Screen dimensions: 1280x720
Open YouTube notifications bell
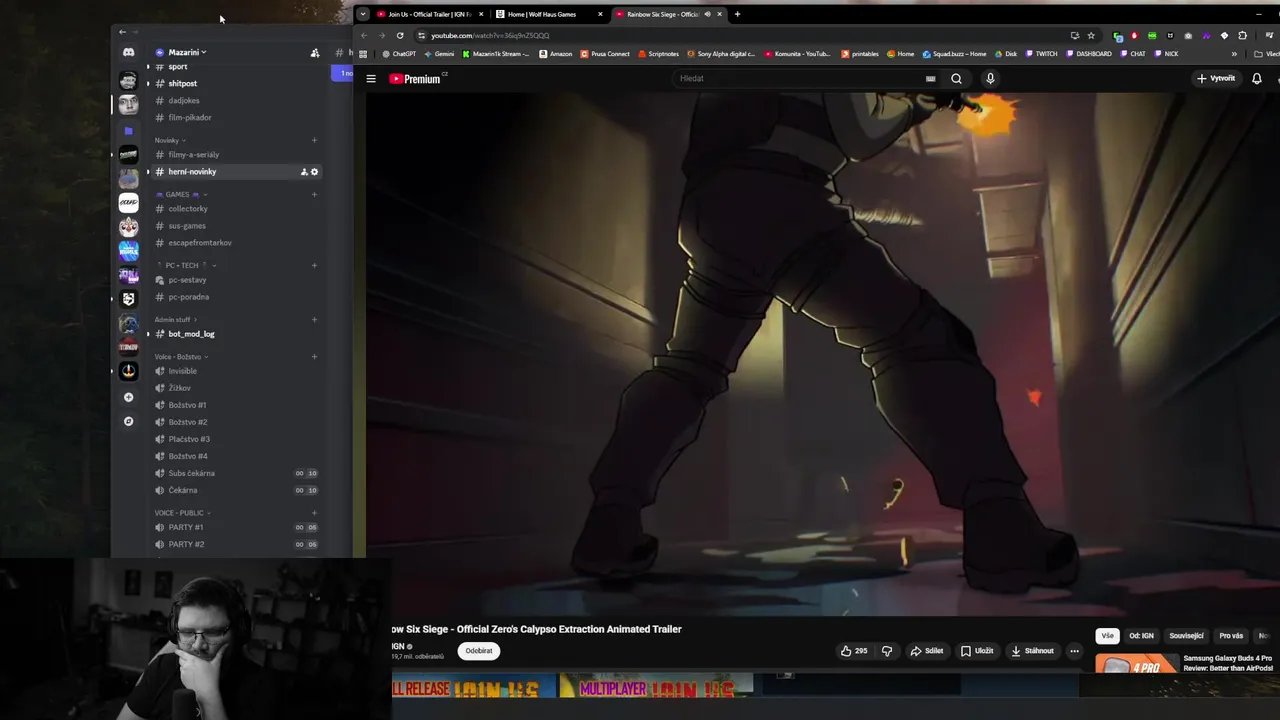[1257, 78]
